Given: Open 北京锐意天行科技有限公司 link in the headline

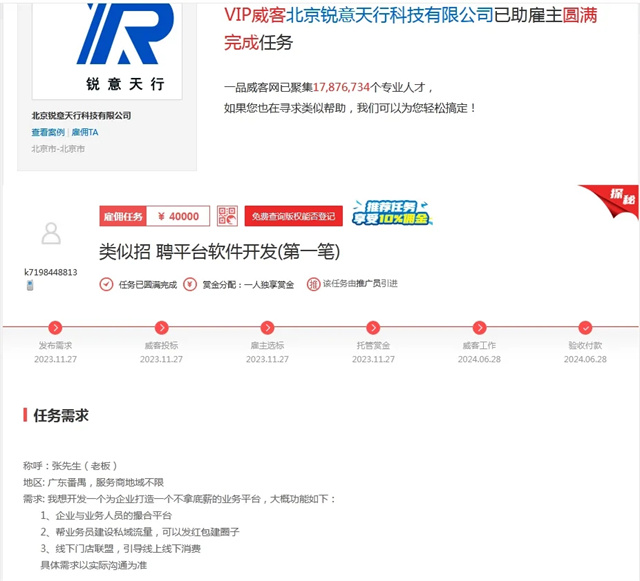Looking at the screenshot, I should [x=390, y=16].
